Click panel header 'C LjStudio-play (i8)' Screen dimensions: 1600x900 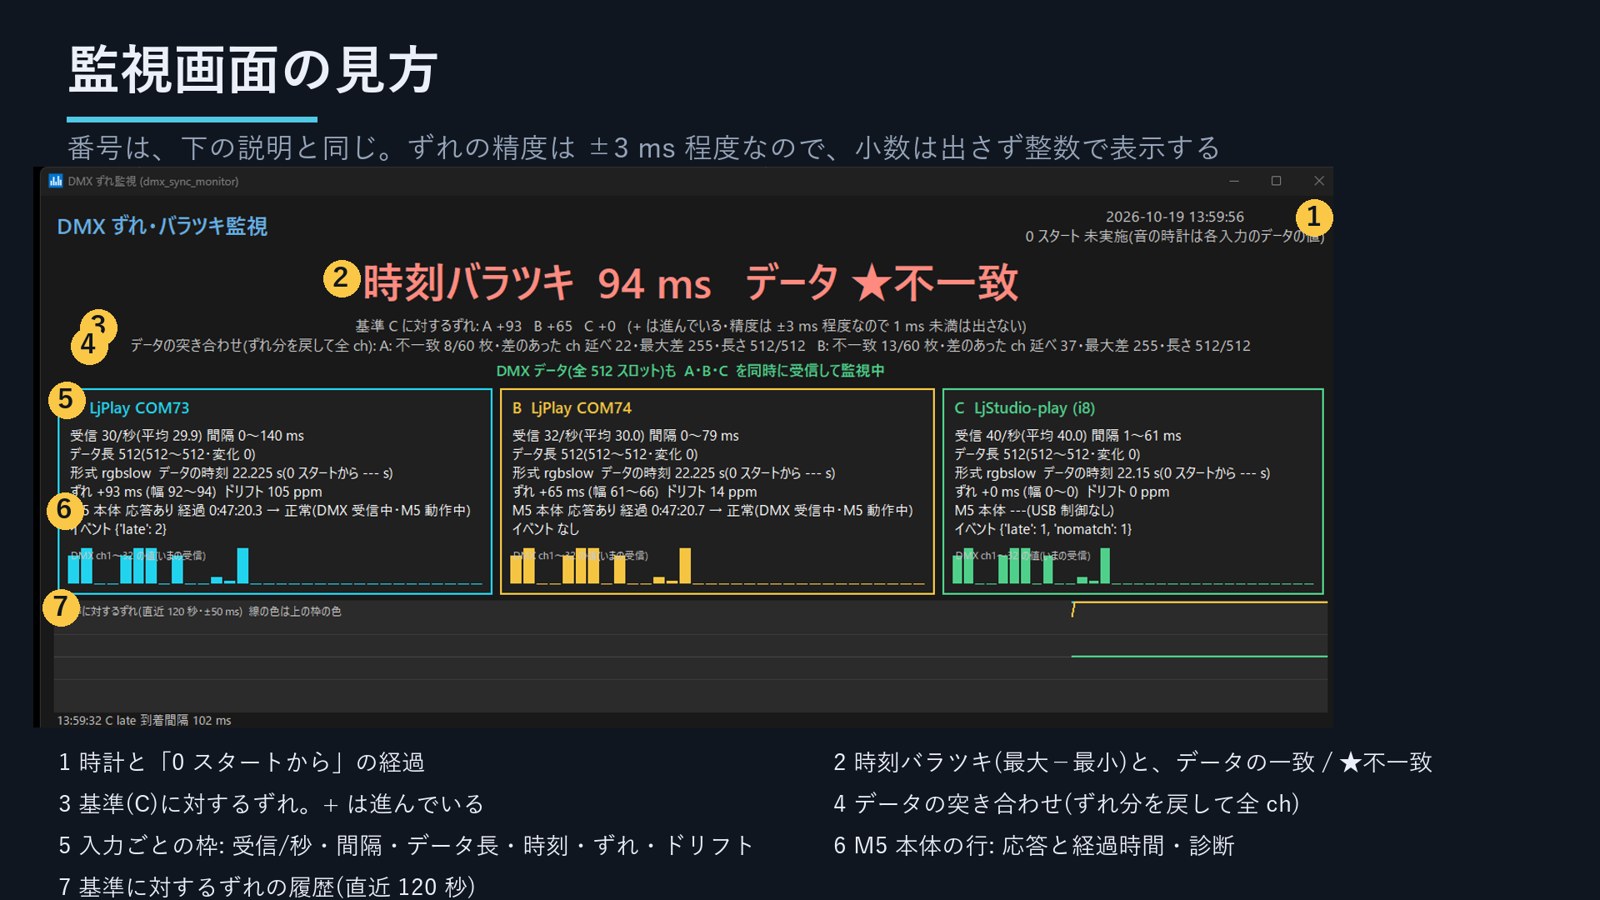[x=1024, y=408]
